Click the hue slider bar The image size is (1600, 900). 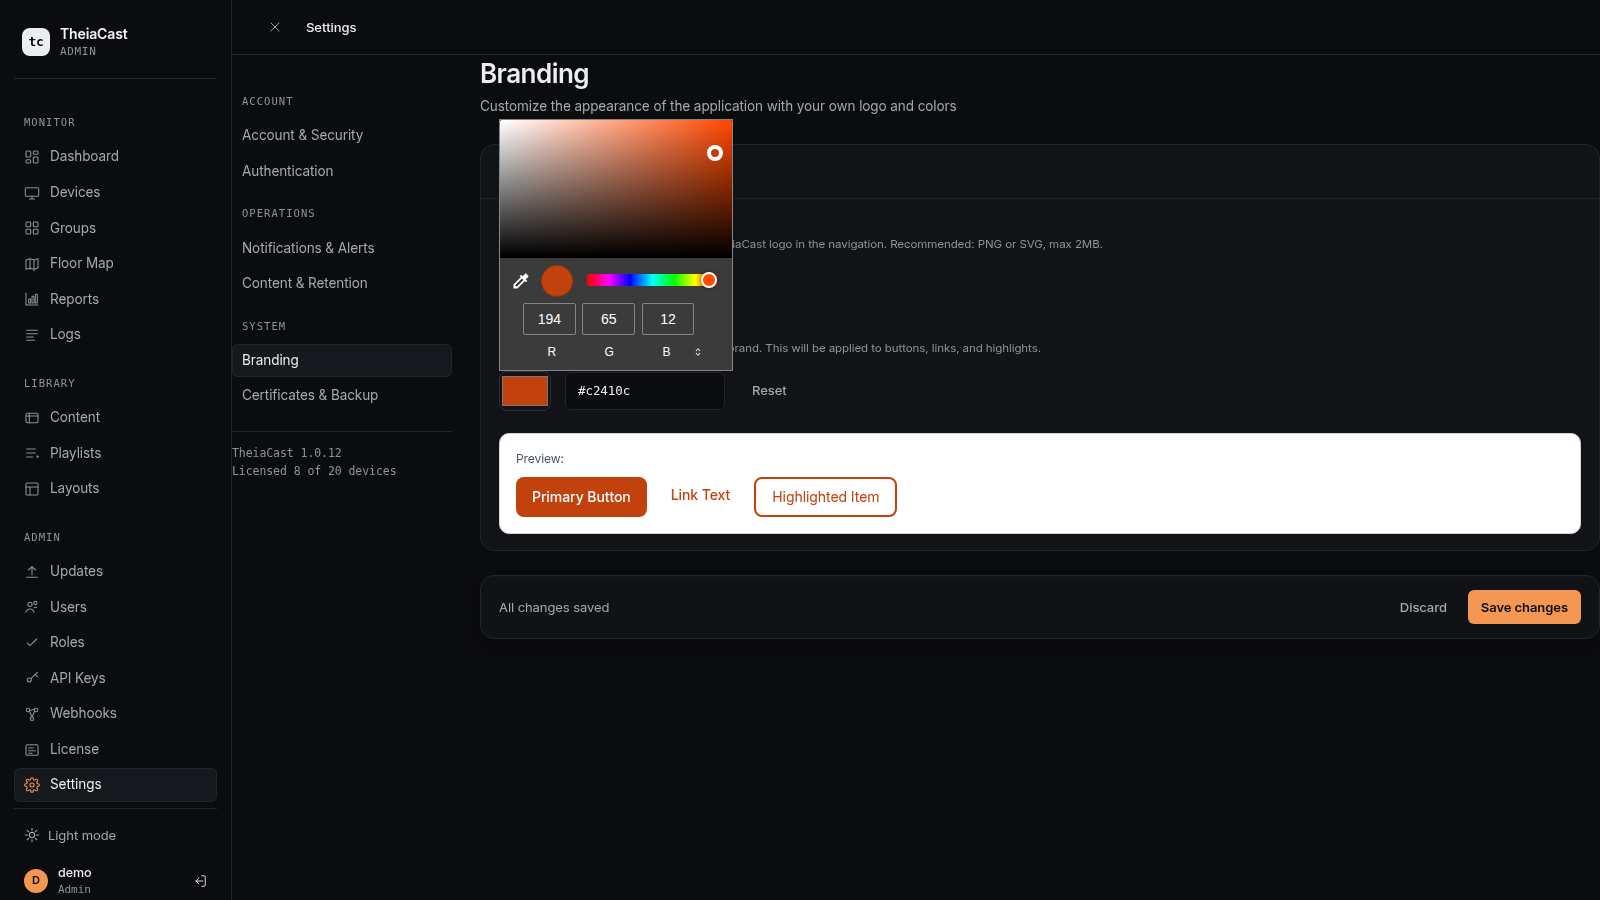(651, 280)
